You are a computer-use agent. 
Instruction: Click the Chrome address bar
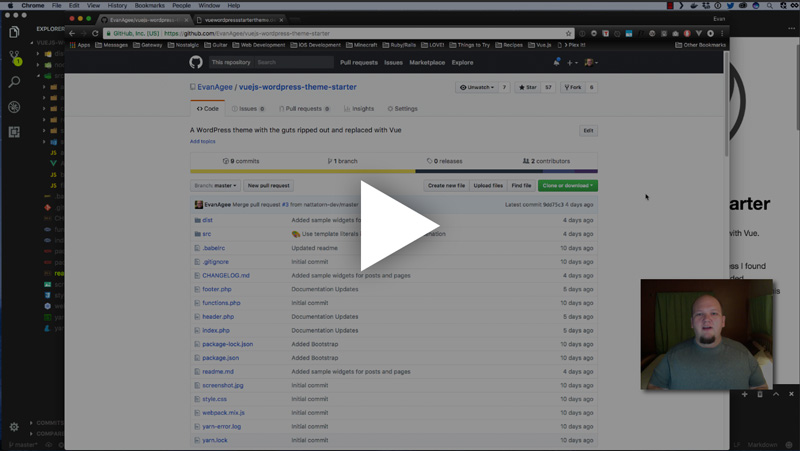[x=337, y=34]
